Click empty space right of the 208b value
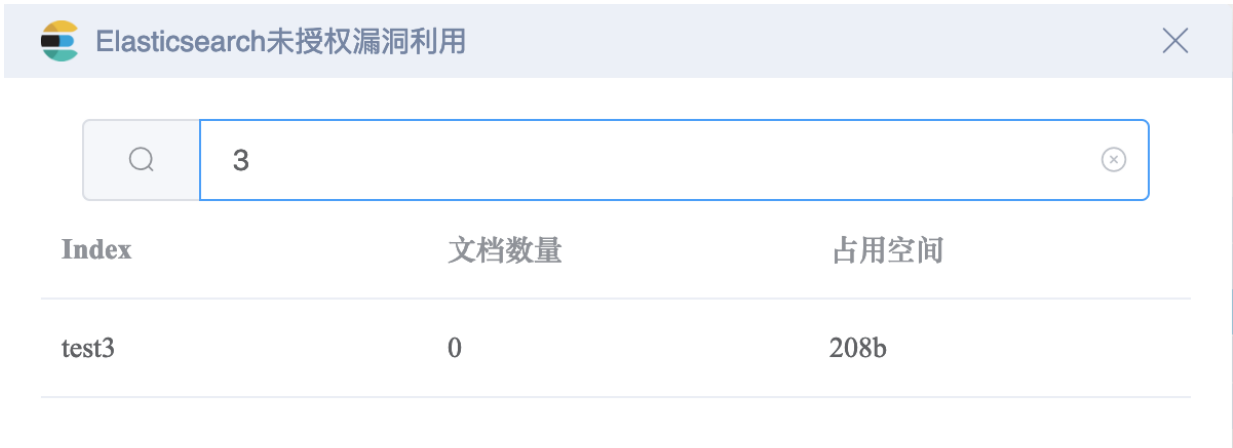 [x=1040, y=348]
